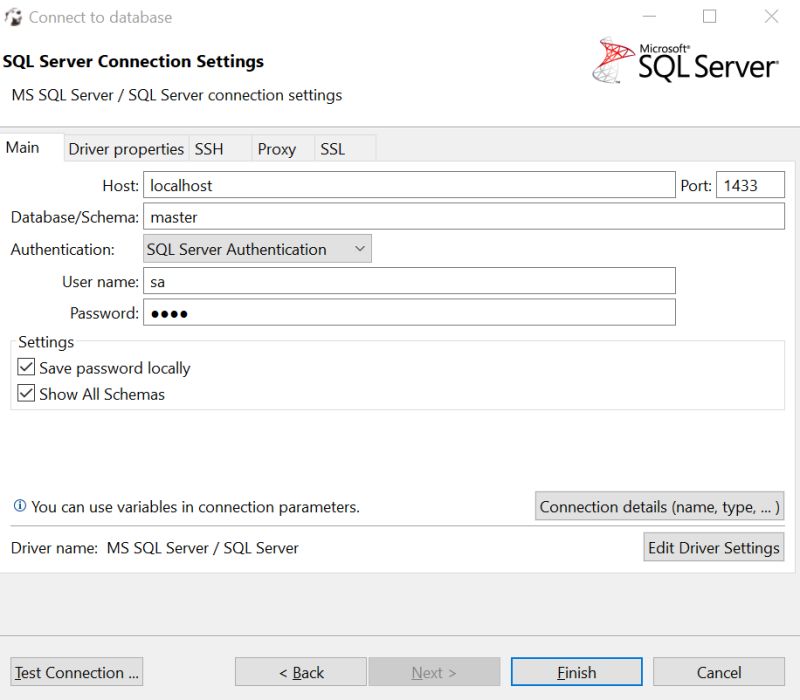This screenshot has width=800, height=700.
Task: Open the SSH tab
Action: 210,148
